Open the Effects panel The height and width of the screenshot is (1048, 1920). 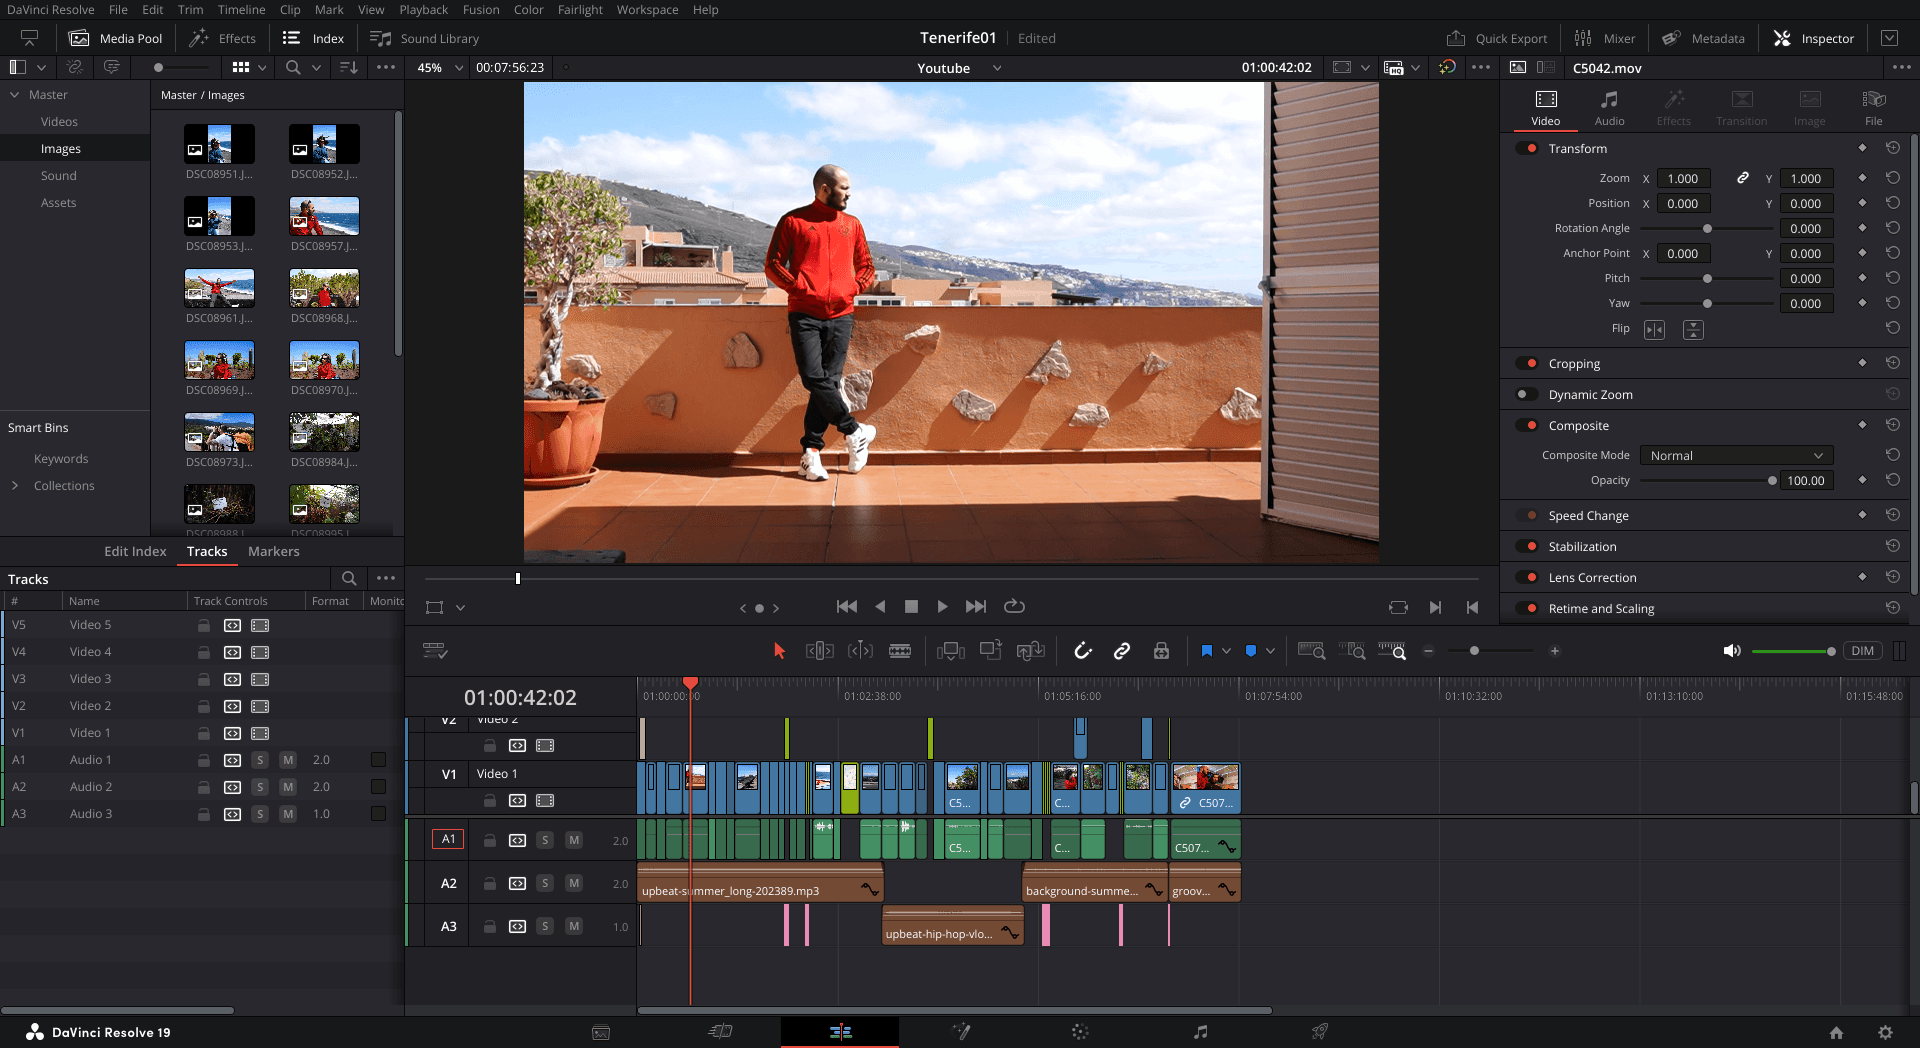223,38
